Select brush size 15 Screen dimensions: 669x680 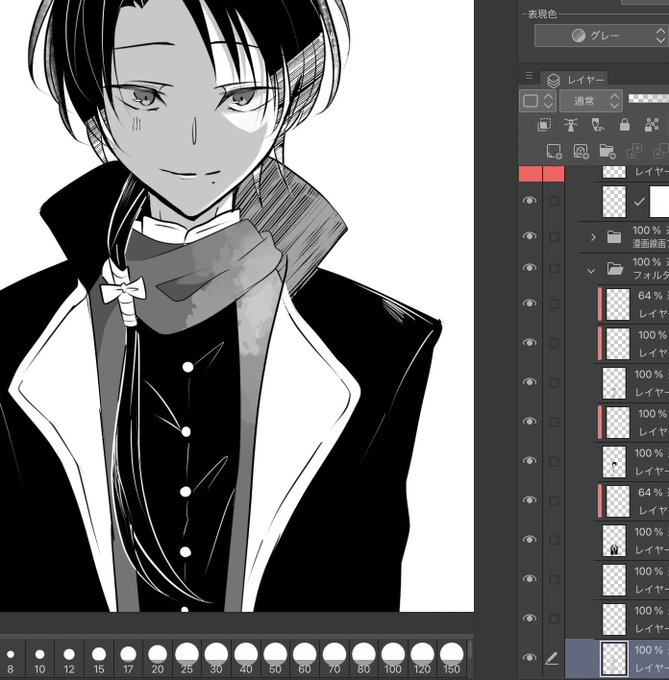point(99,658)
